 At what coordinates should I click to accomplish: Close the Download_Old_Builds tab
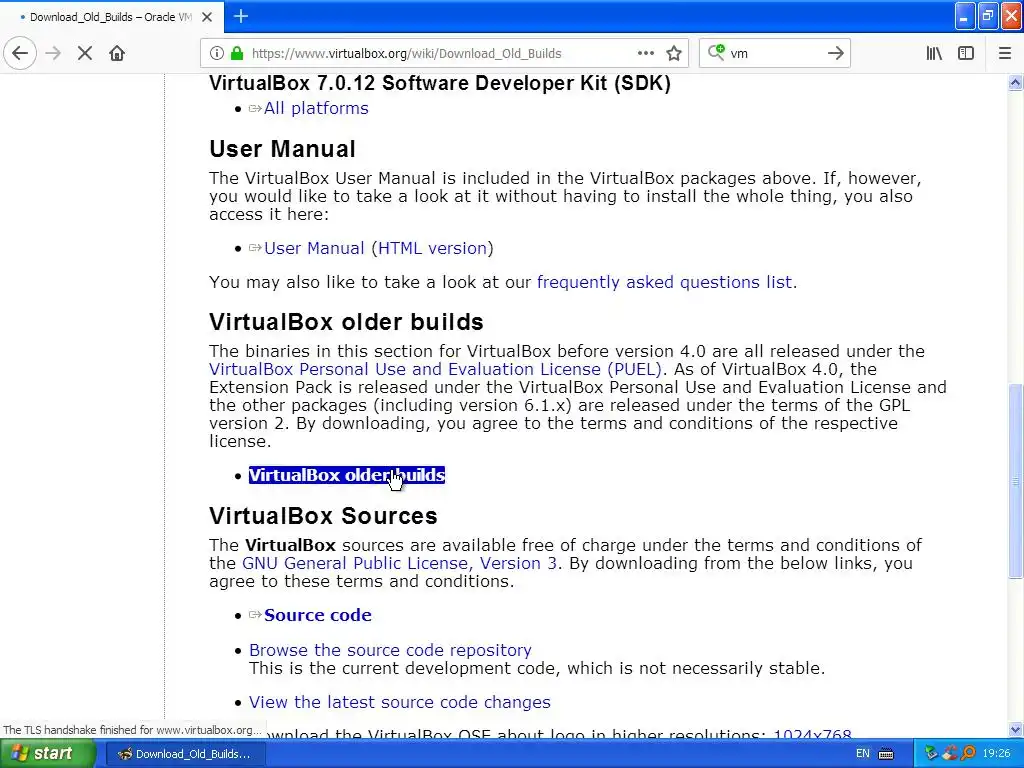click(207, 17)
